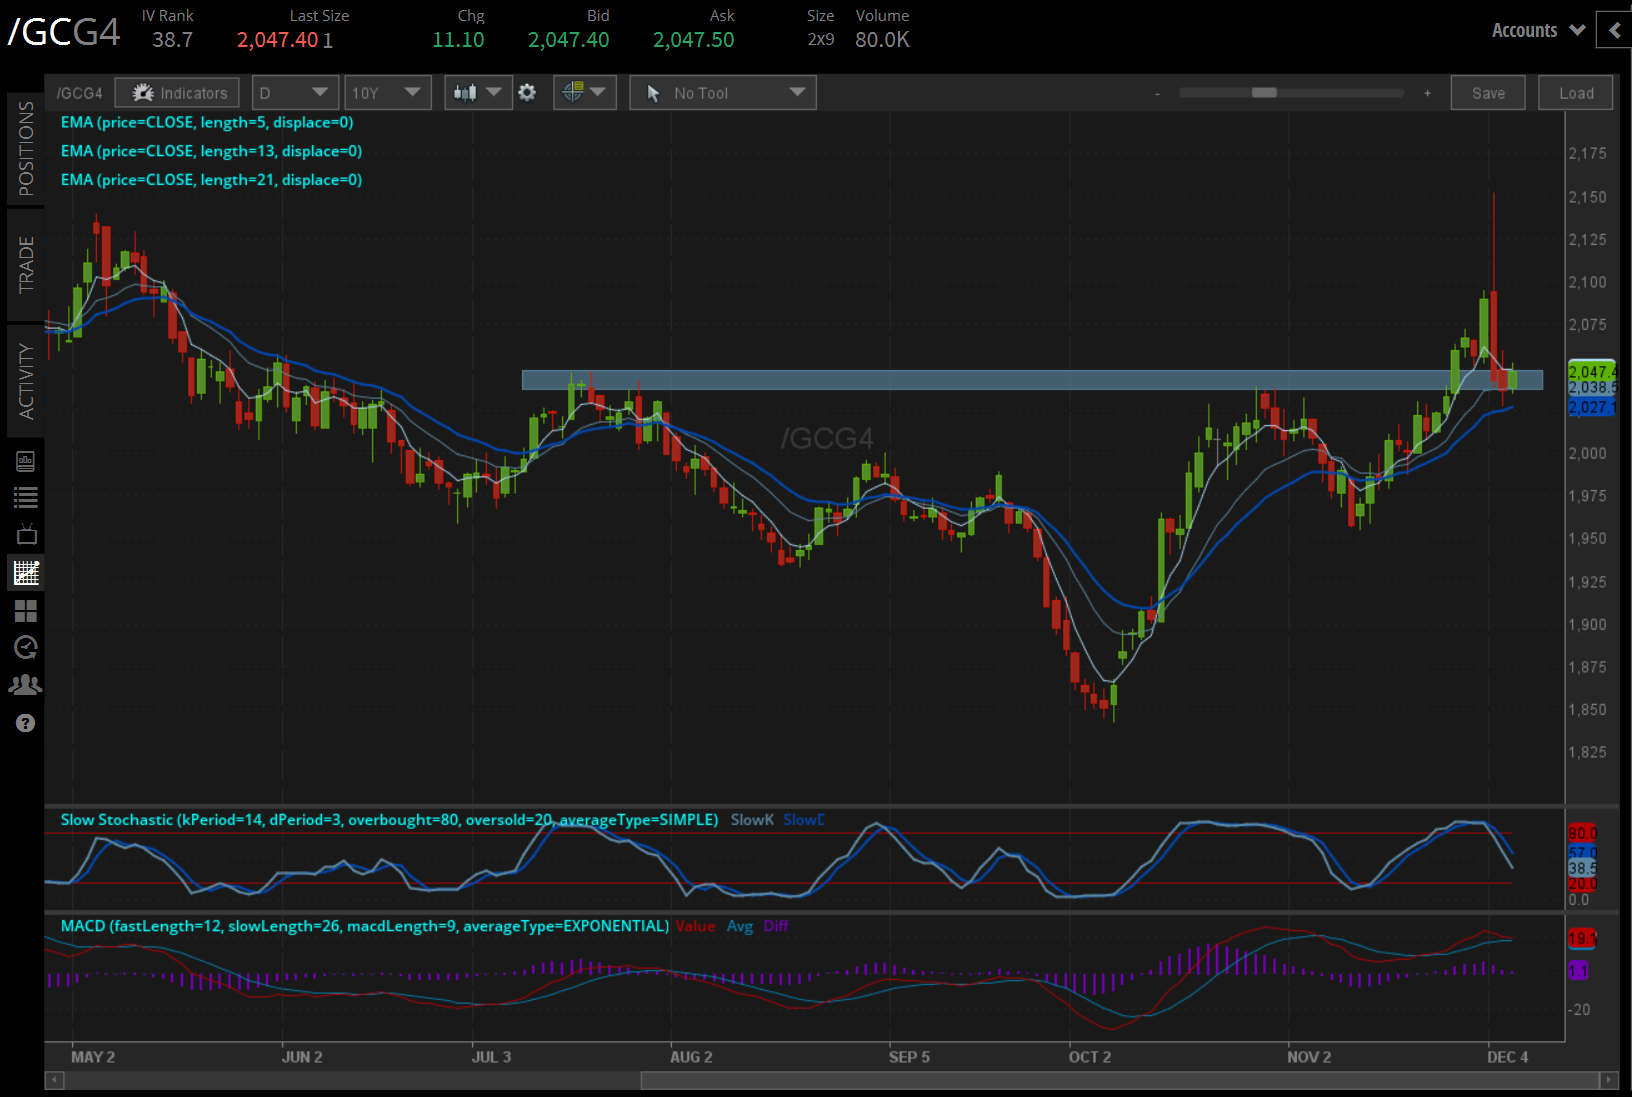Open the candlestick chart type dropdown

[x=477, y=93]
